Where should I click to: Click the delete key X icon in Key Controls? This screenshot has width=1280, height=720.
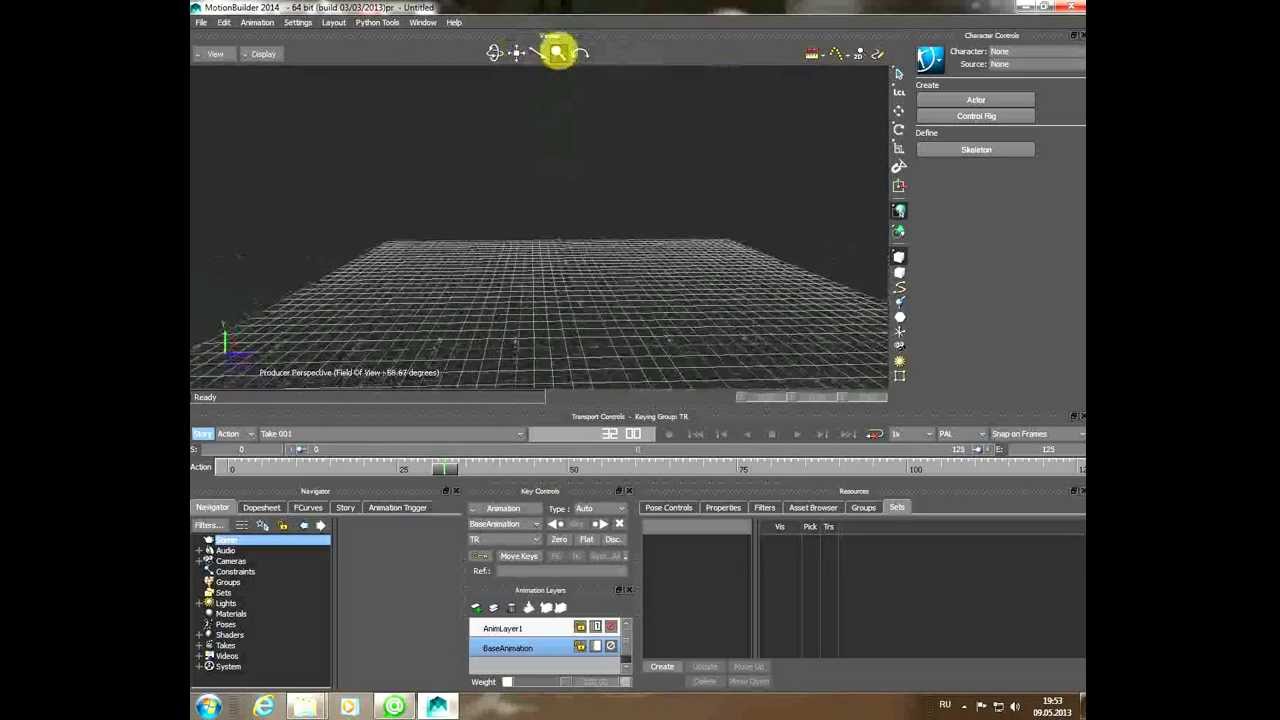[619, 524]
